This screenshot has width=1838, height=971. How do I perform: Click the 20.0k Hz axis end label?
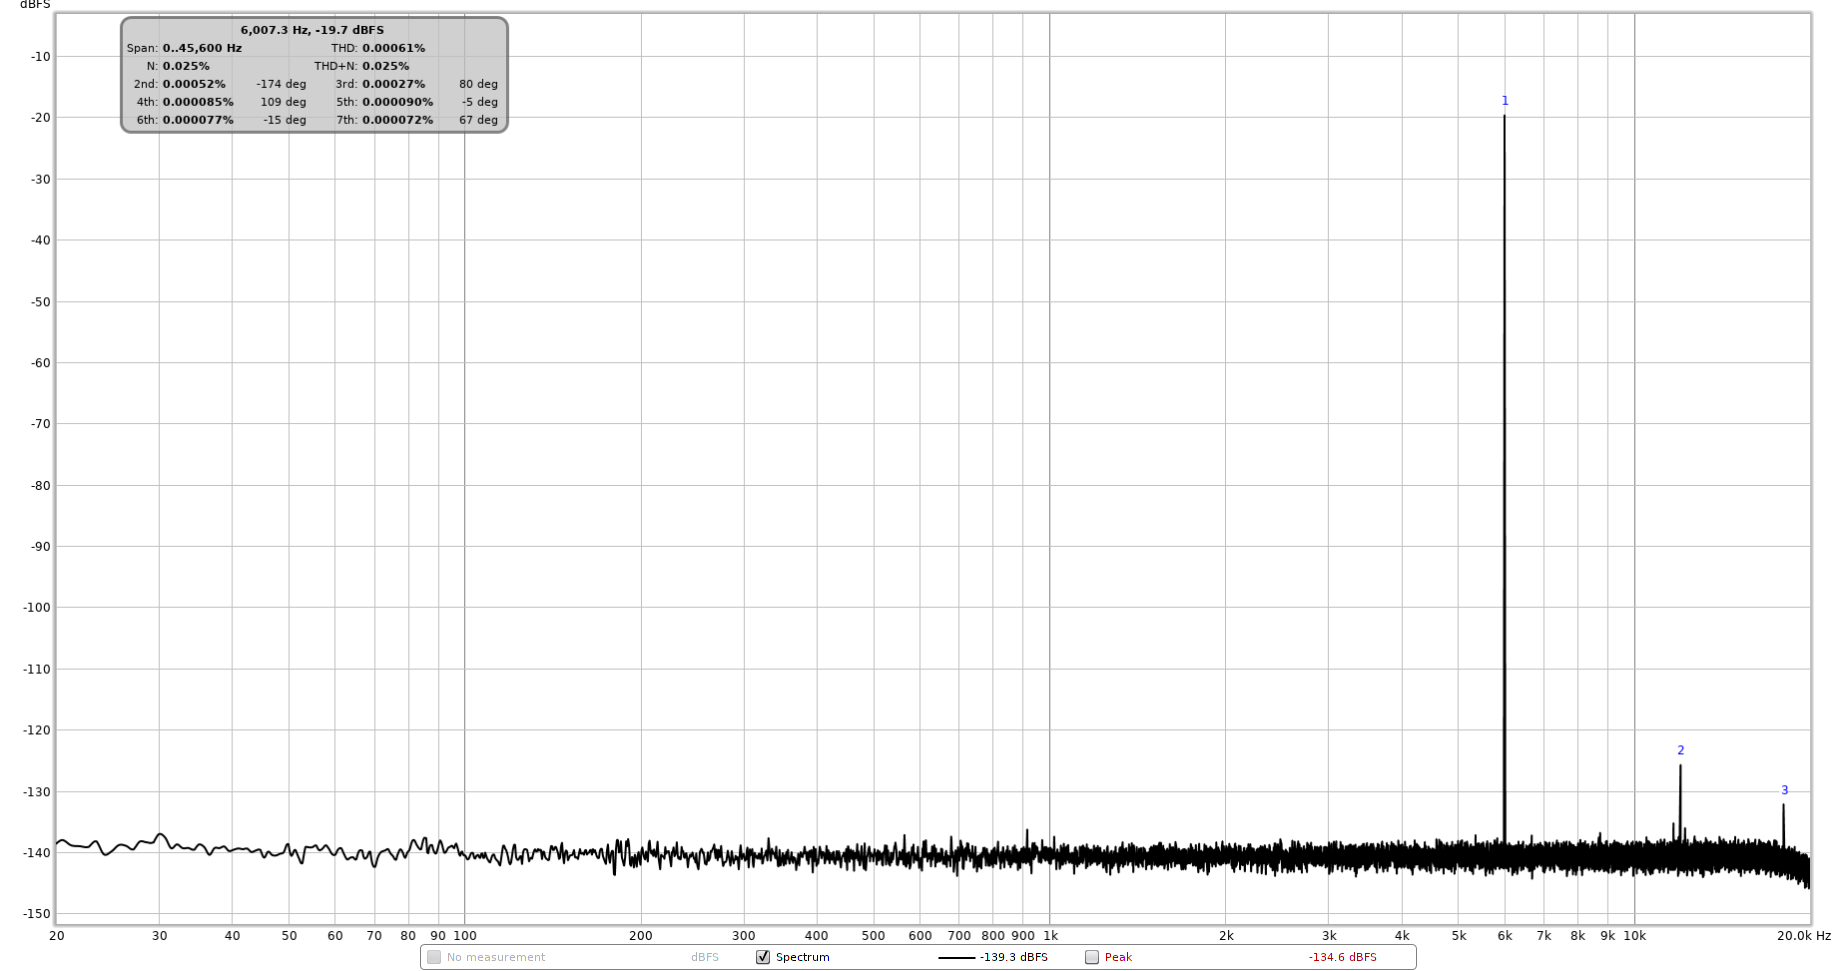click(1804, 936)
